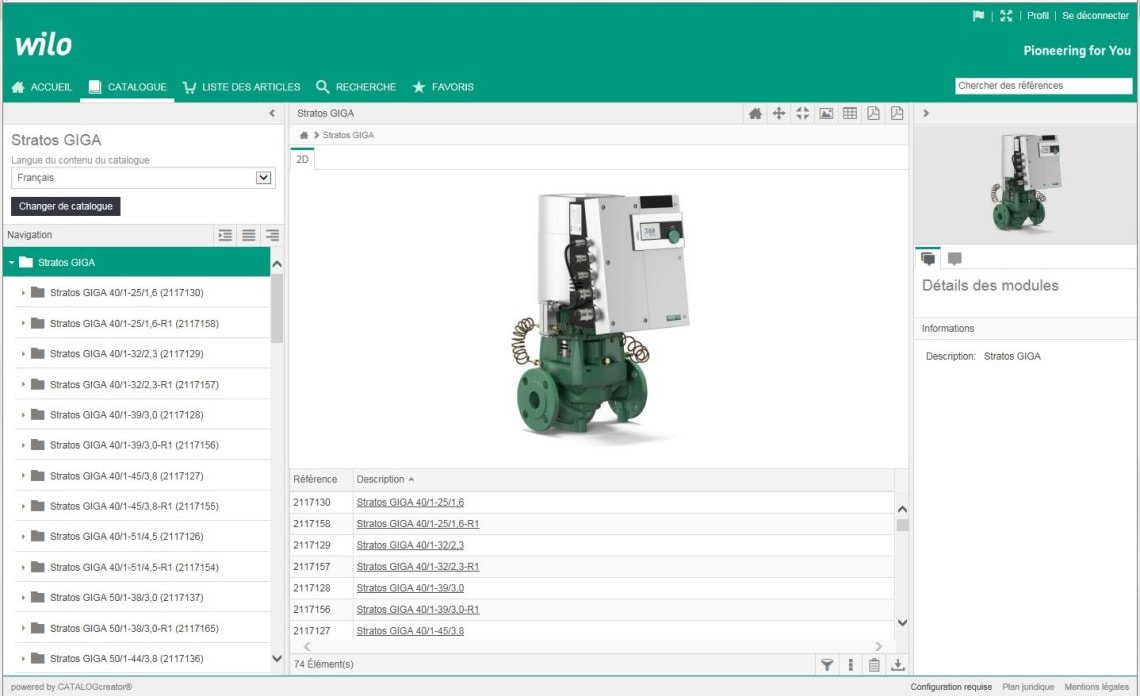The height and width of the screenshot is (696, 1140).
Task: Click the table view icon in toolbar
Action: click(x=850, y=113)
